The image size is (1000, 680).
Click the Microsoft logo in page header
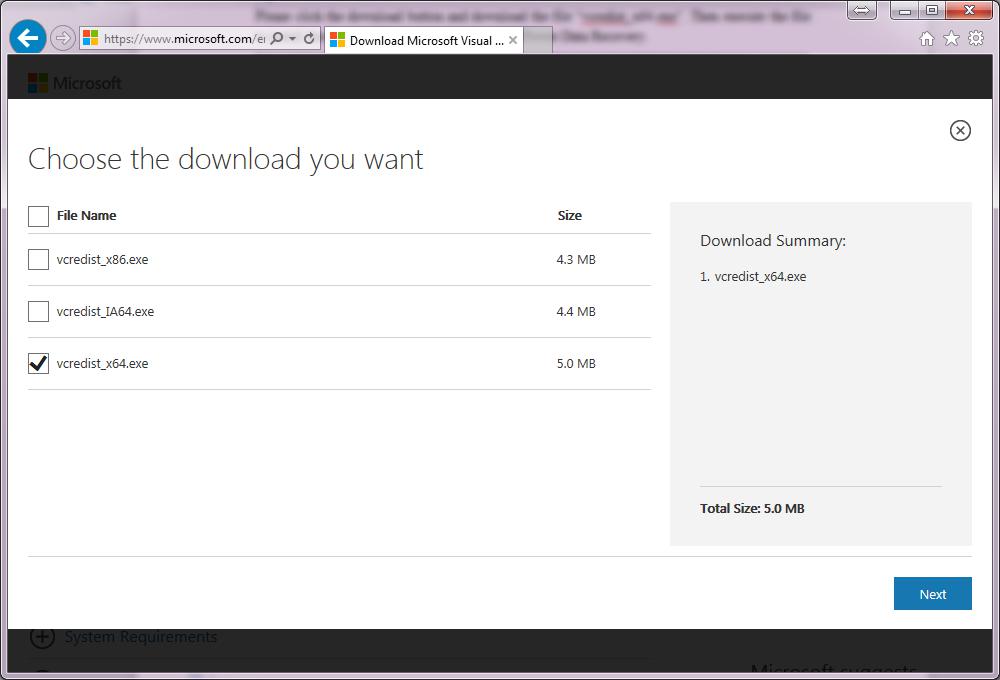pyautogui.click(x=75, y=83)
